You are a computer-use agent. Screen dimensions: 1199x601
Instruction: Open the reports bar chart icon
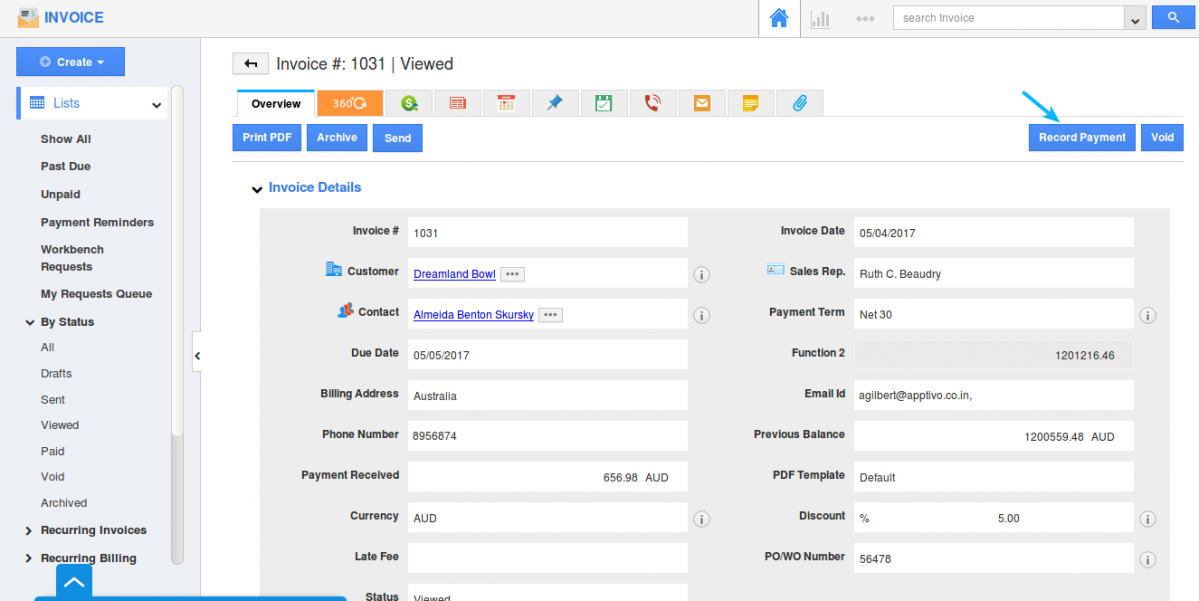(x=820, y=18)
